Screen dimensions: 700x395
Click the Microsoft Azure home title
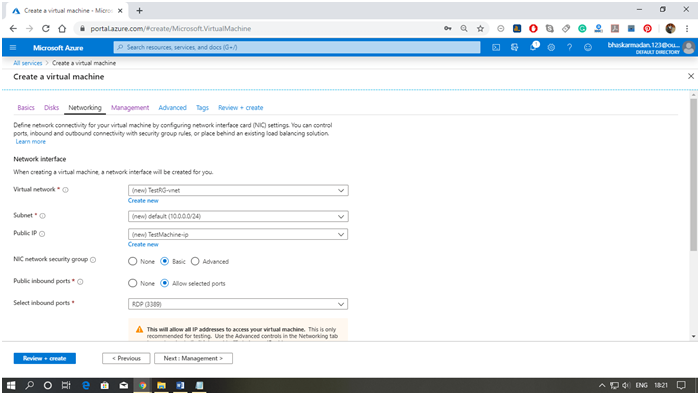point(58,48)
